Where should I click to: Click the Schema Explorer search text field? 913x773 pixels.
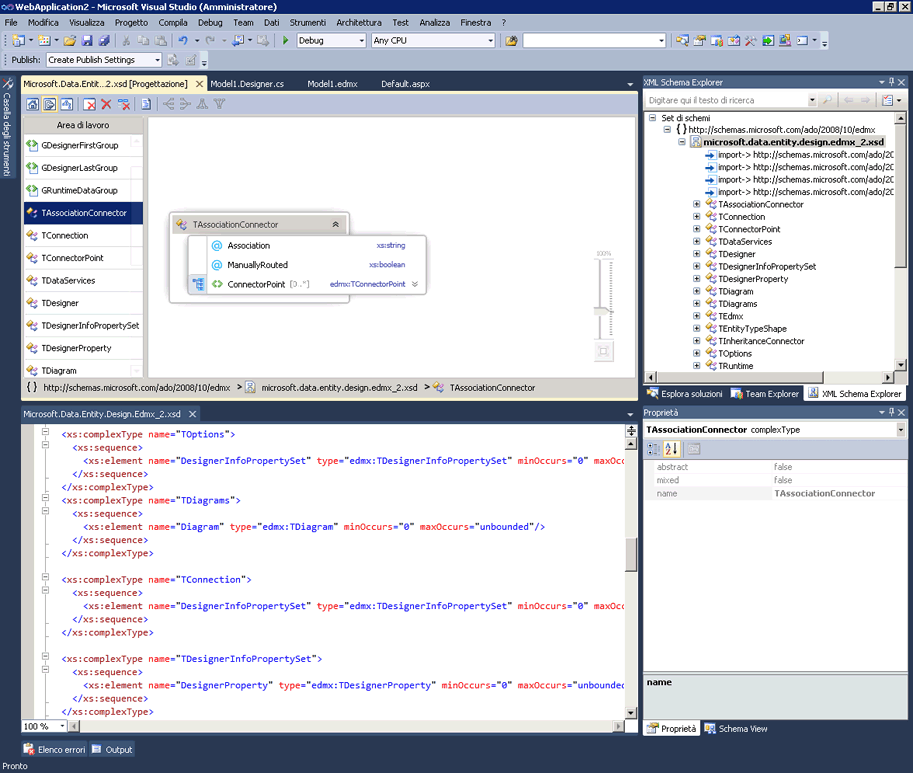(727, 100)
